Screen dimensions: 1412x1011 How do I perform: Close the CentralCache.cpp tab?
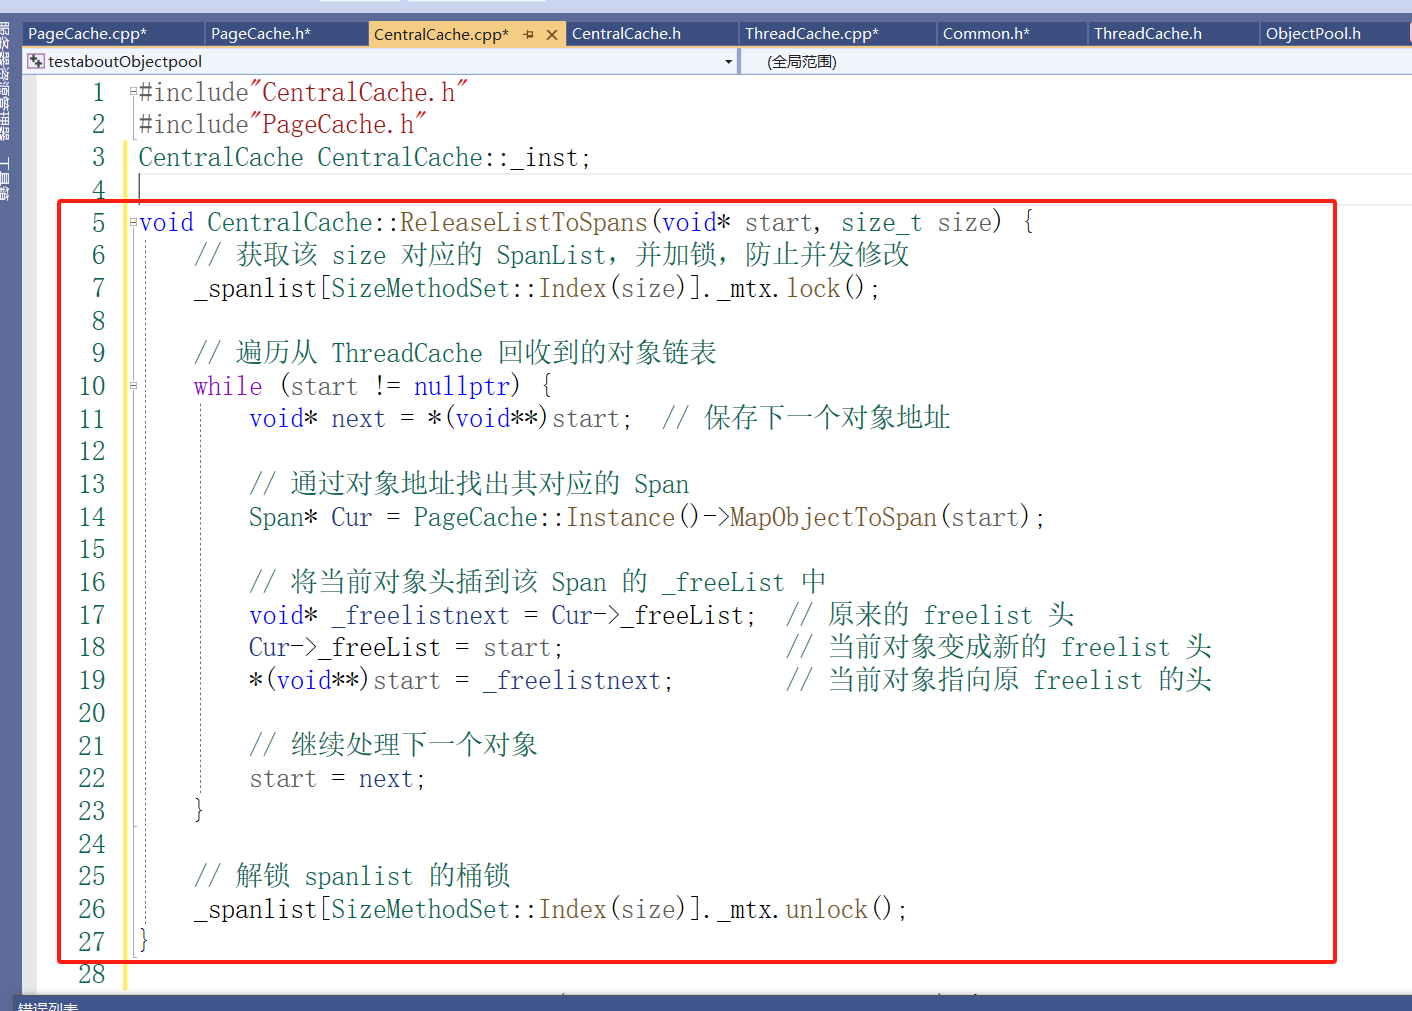coord(552,34)
